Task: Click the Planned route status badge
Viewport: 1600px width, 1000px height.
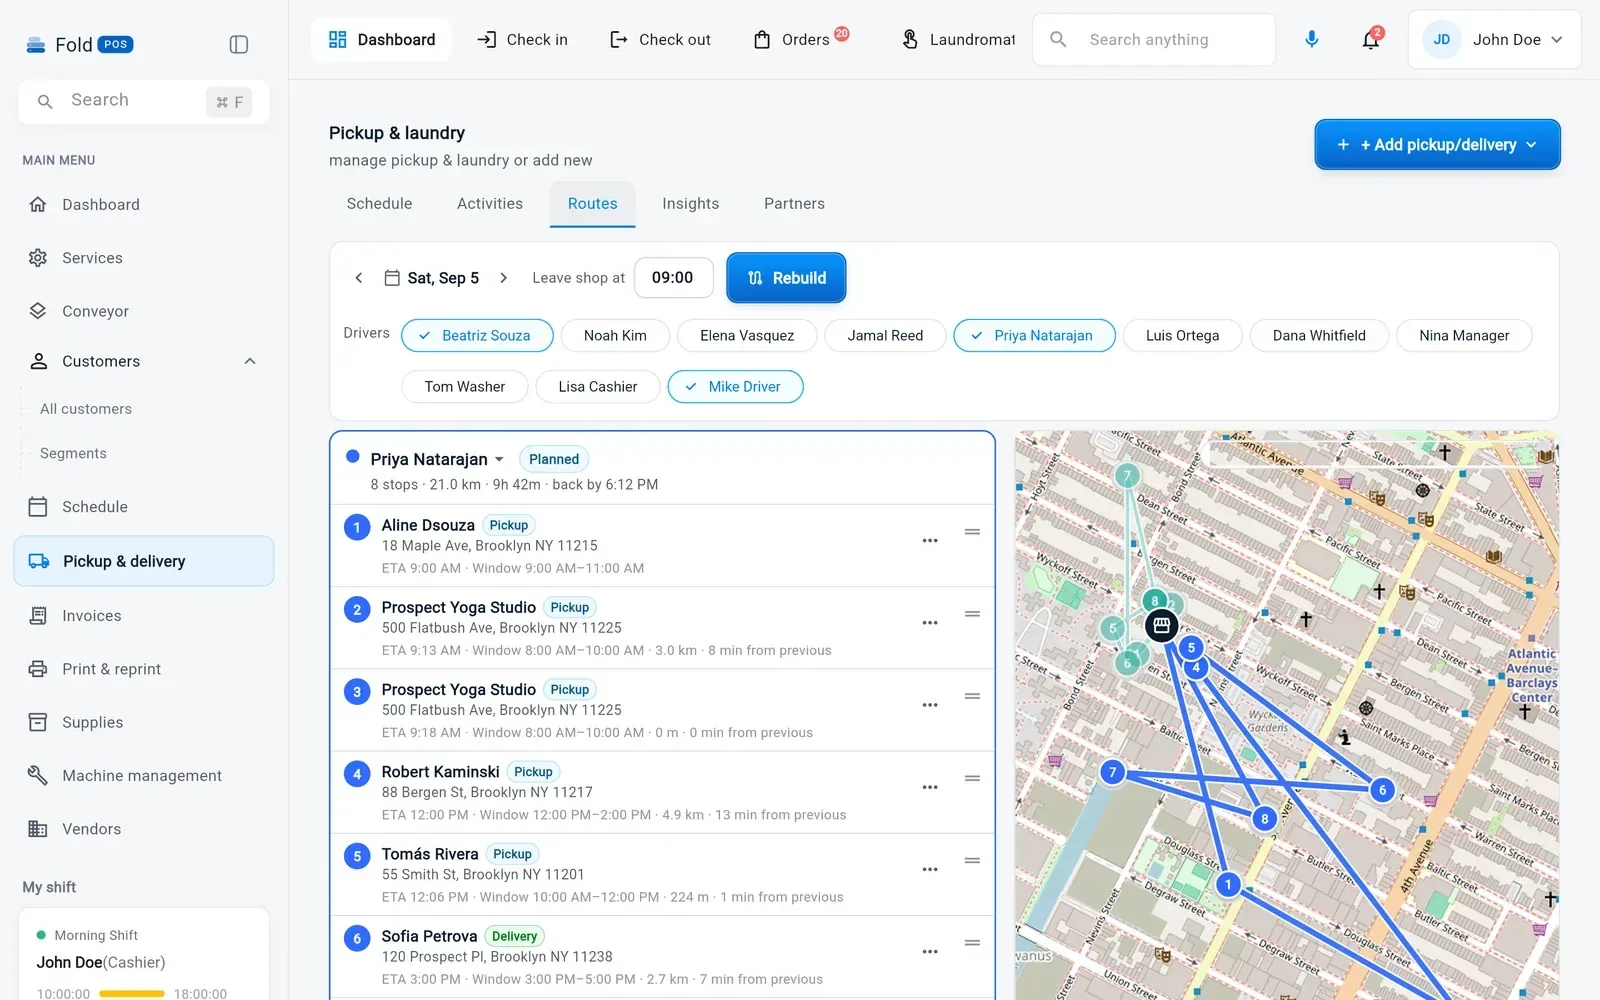Action: click(x=554, y=460)
